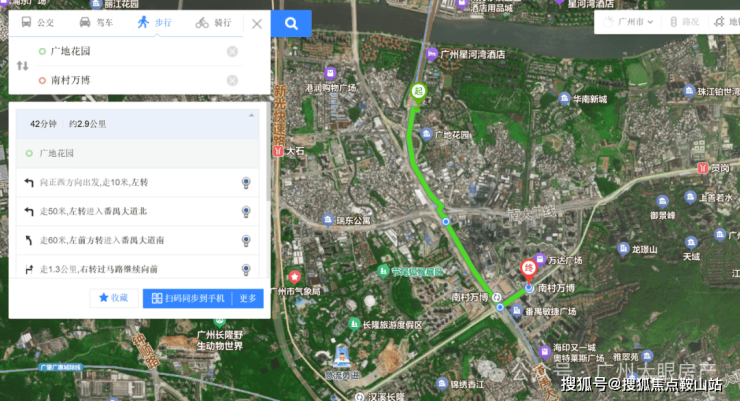The width and height of the screenshot is (740, 401).
Task: Click the route steps list scrollbar
Action: [268, 153]
